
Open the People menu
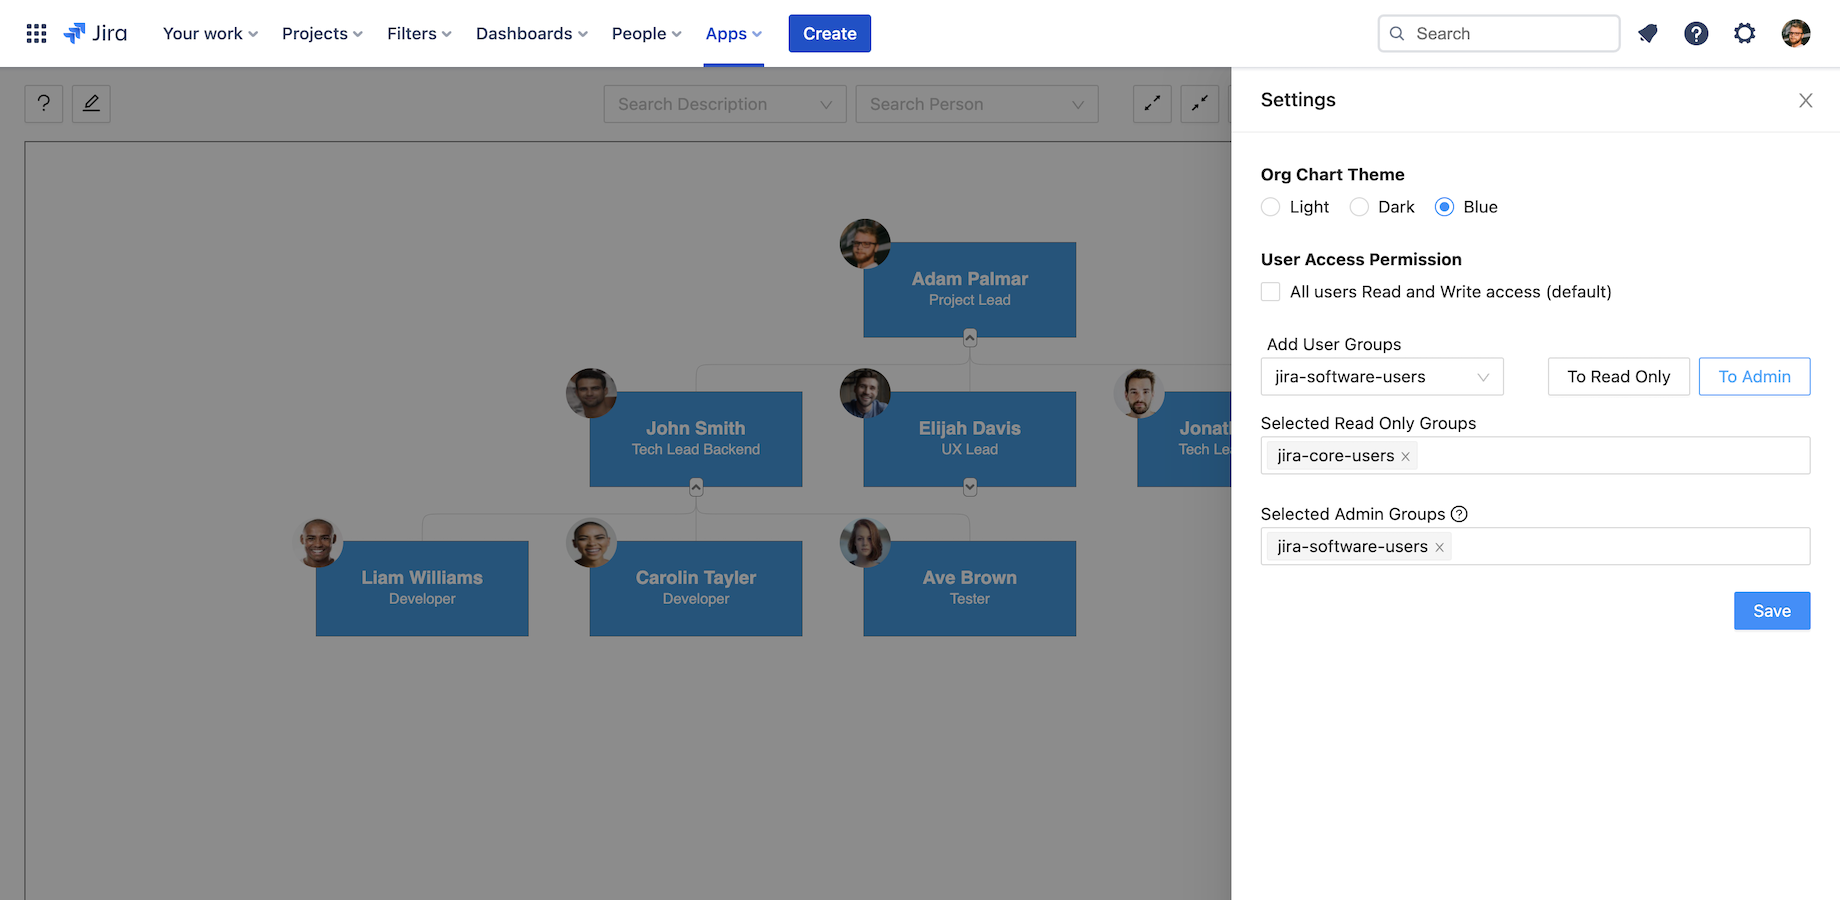[645, 33]
